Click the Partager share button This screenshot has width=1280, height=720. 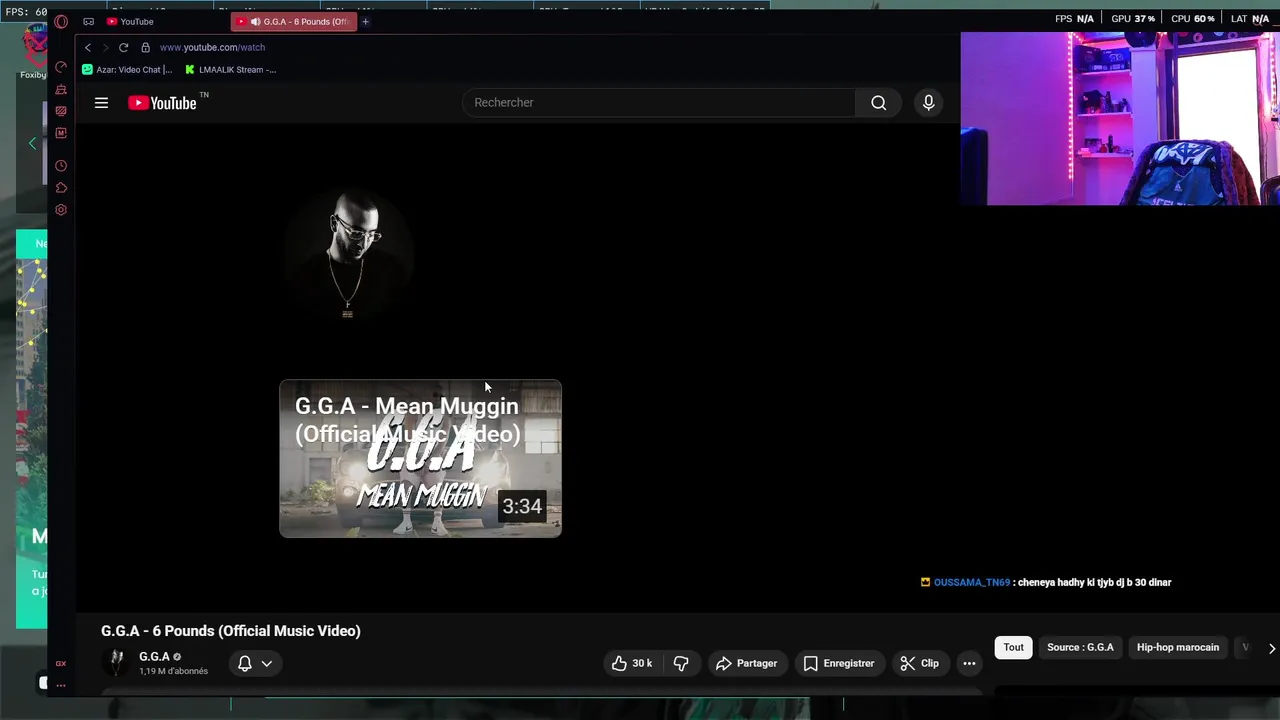point(747,663)
